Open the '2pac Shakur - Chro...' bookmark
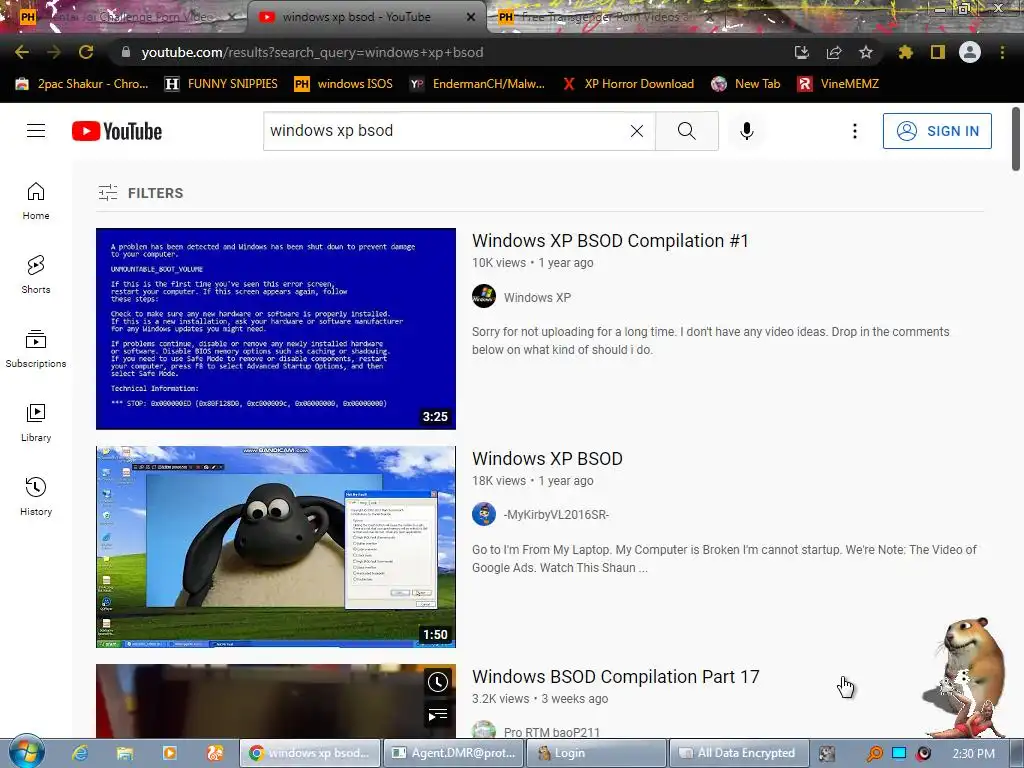The image size is (1024, 768). (x=82, y=84)
